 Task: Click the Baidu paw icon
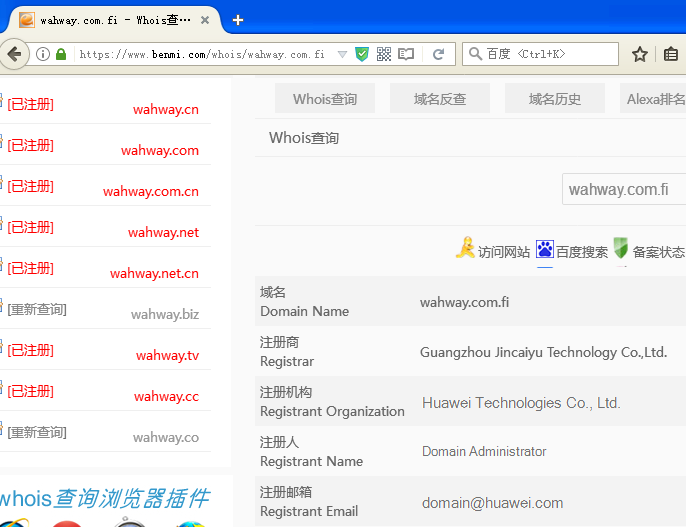coord(545,249)
